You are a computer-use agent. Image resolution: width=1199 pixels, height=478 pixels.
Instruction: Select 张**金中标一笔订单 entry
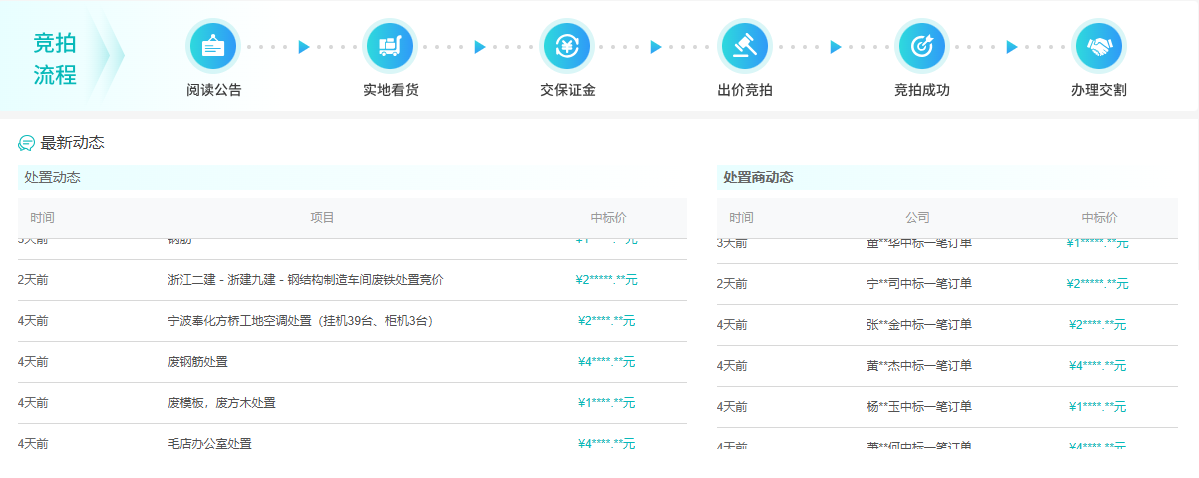point(918,325)
